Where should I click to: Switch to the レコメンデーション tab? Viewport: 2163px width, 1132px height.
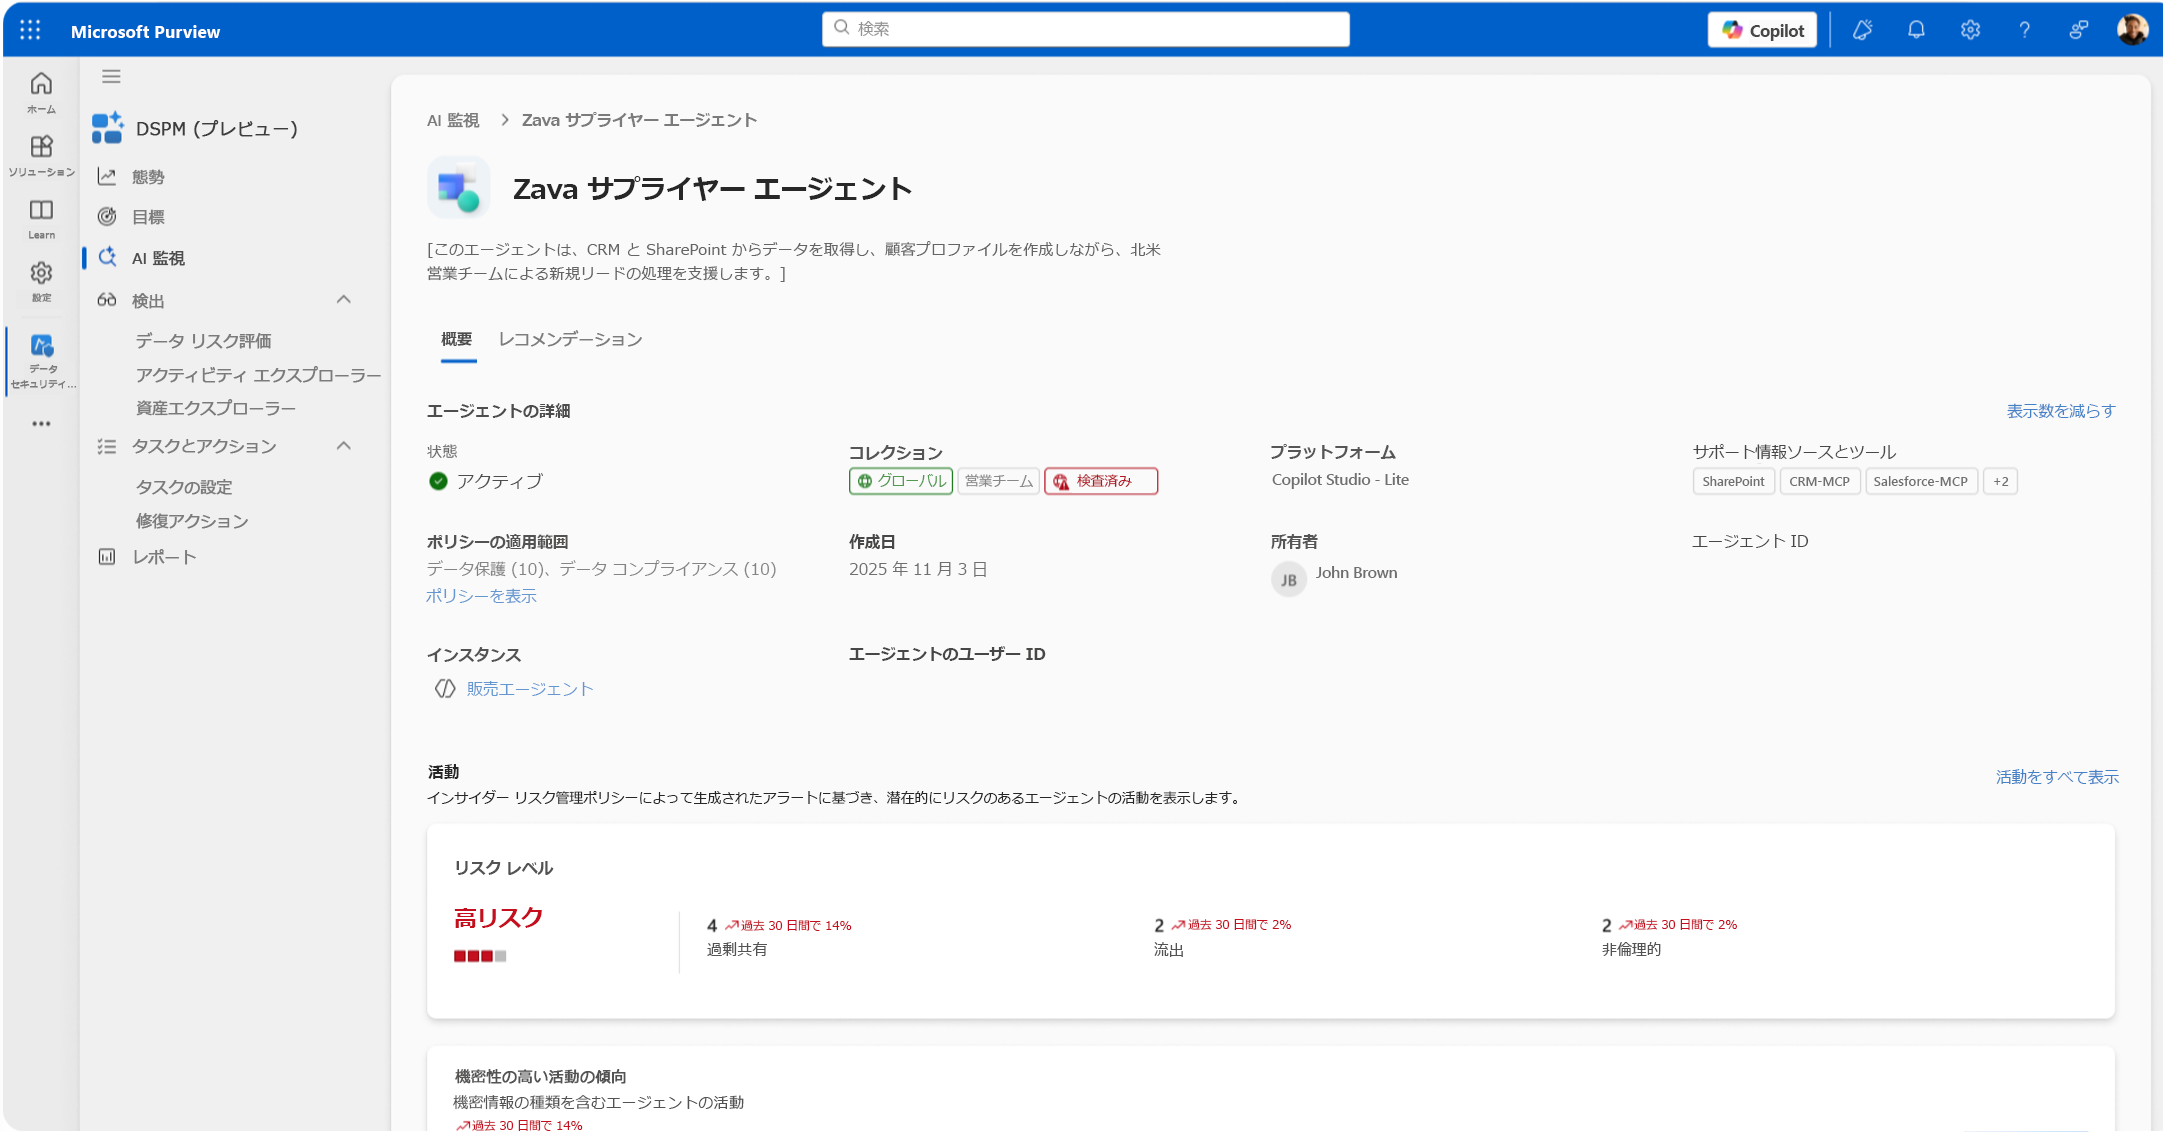click(570, 340)
